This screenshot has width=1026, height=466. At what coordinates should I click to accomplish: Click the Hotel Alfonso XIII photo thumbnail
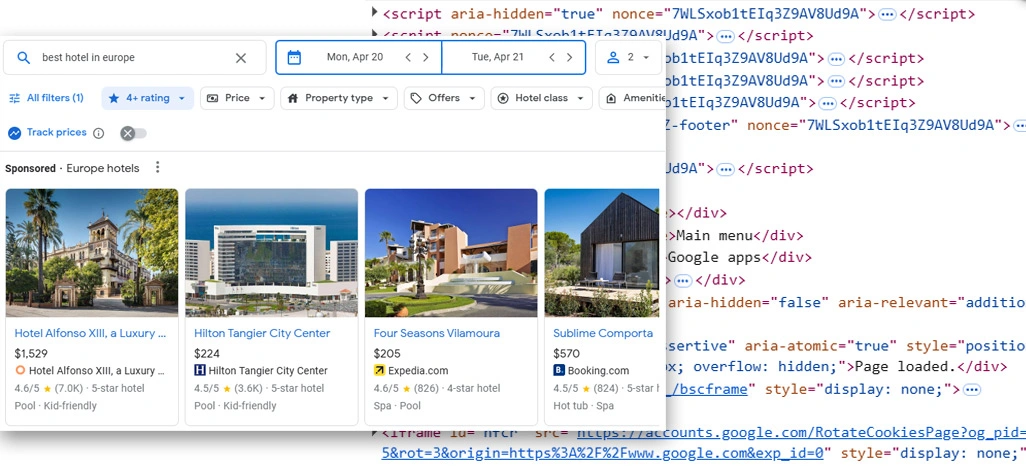92,253
